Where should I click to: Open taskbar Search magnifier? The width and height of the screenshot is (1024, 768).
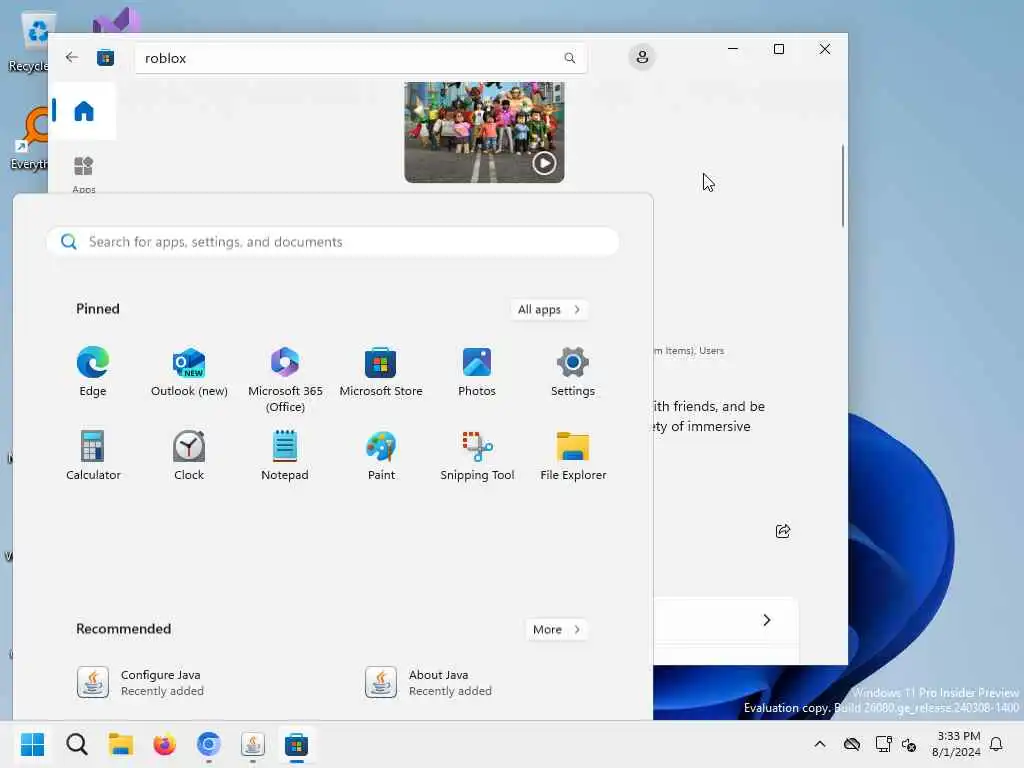(x=76, y=744)
